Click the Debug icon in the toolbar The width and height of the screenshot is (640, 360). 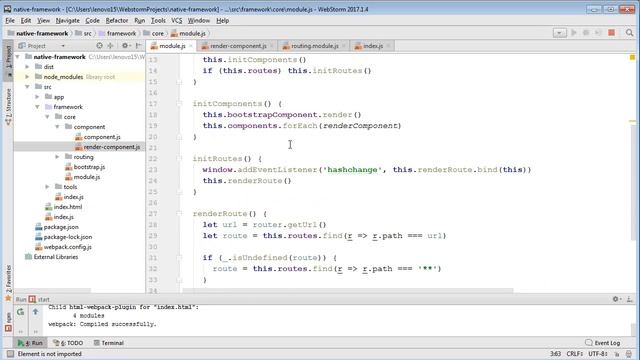point(586,33)
